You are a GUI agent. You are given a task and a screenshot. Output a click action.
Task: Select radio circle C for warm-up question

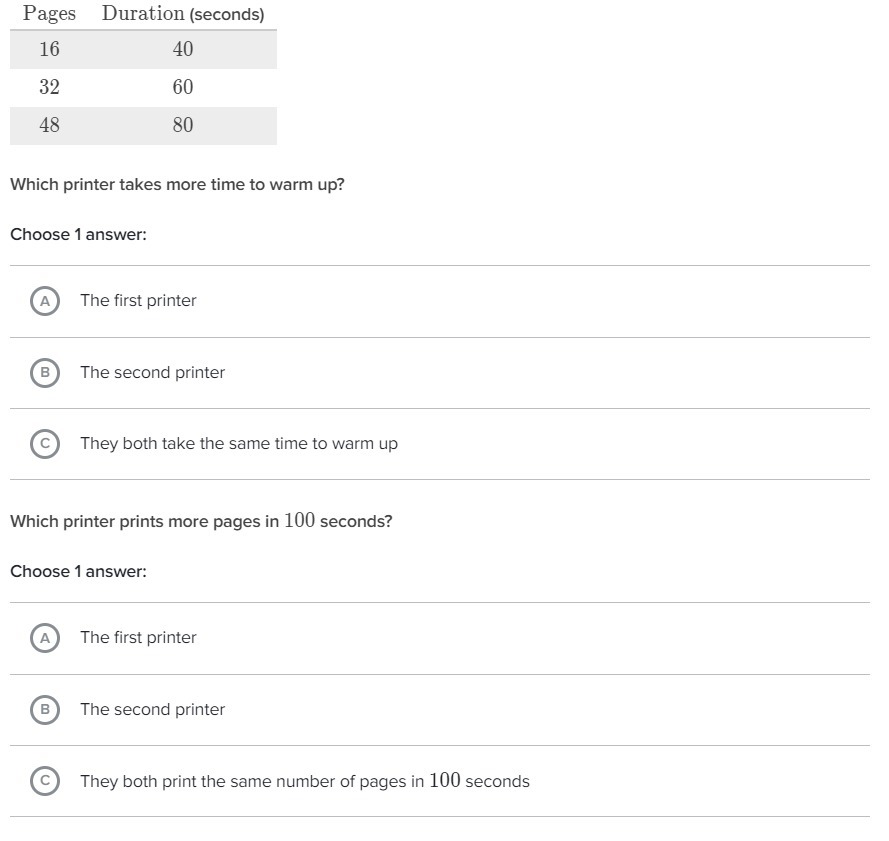pyautogui.click(x=44, y=444)
